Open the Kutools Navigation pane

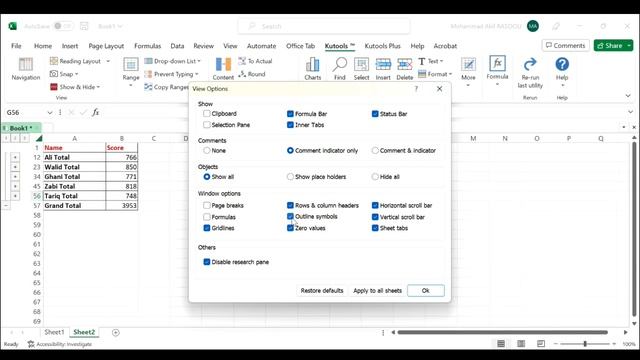(x=25, y=69)
